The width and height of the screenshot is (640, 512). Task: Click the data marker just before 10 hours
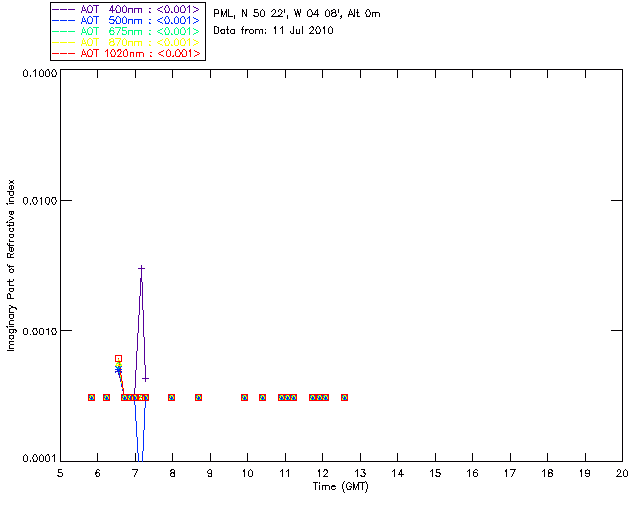pos(244,397)
